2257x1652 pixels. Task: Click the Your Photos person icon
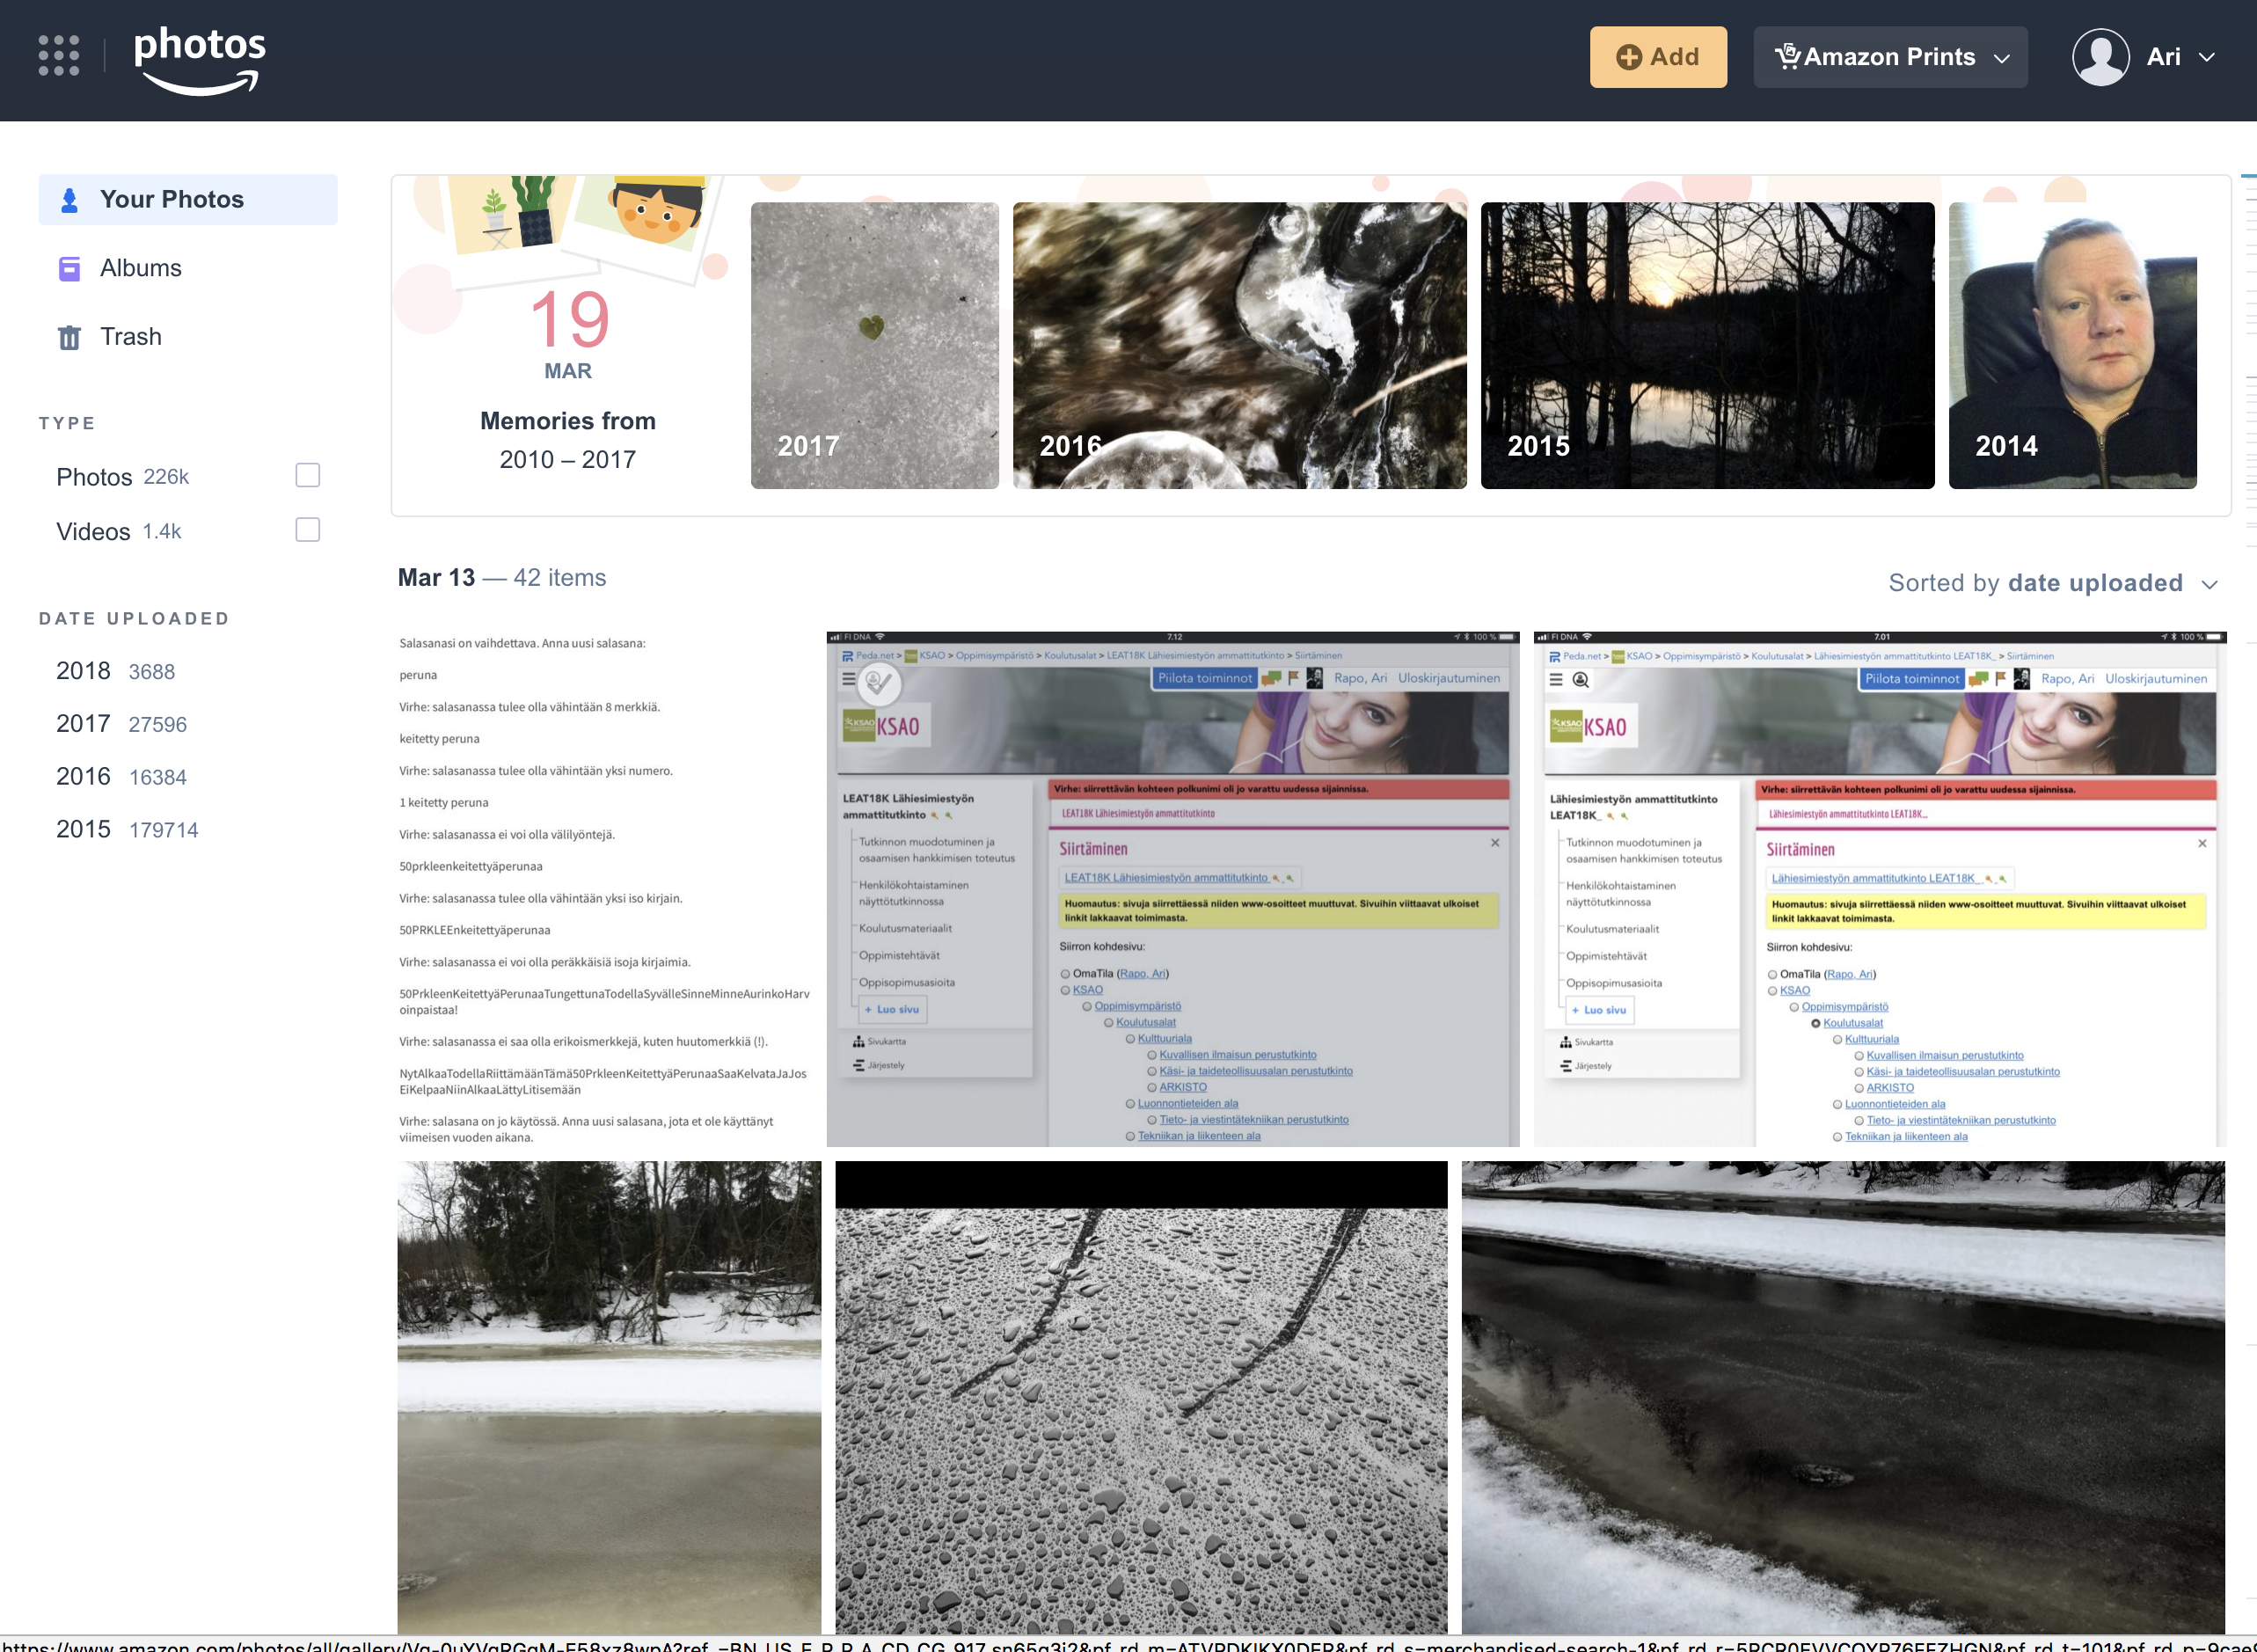[x=69, y=200]
